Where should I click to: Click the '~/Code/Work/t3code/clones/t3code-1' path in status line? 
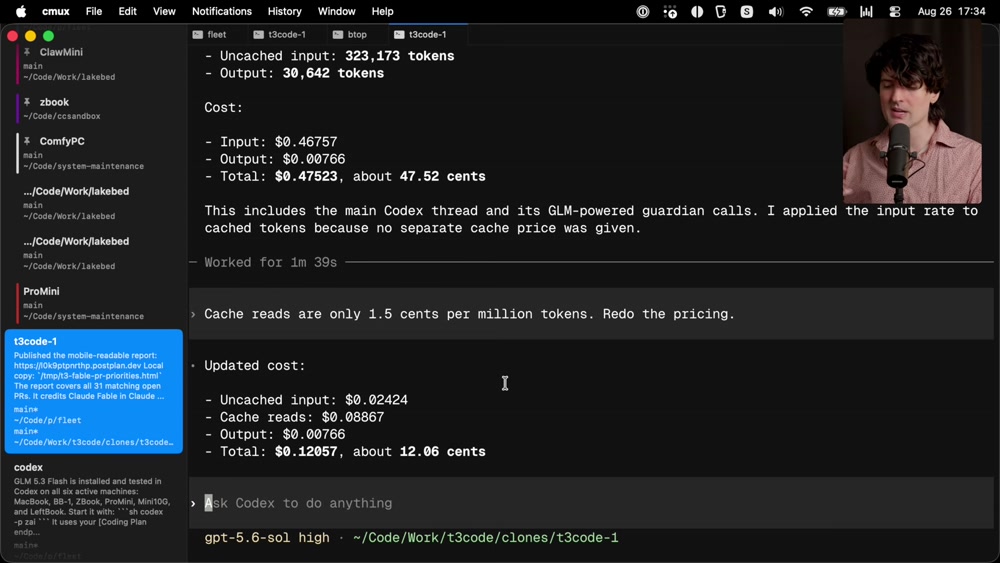pyautogui.click(x=485, y=537)
